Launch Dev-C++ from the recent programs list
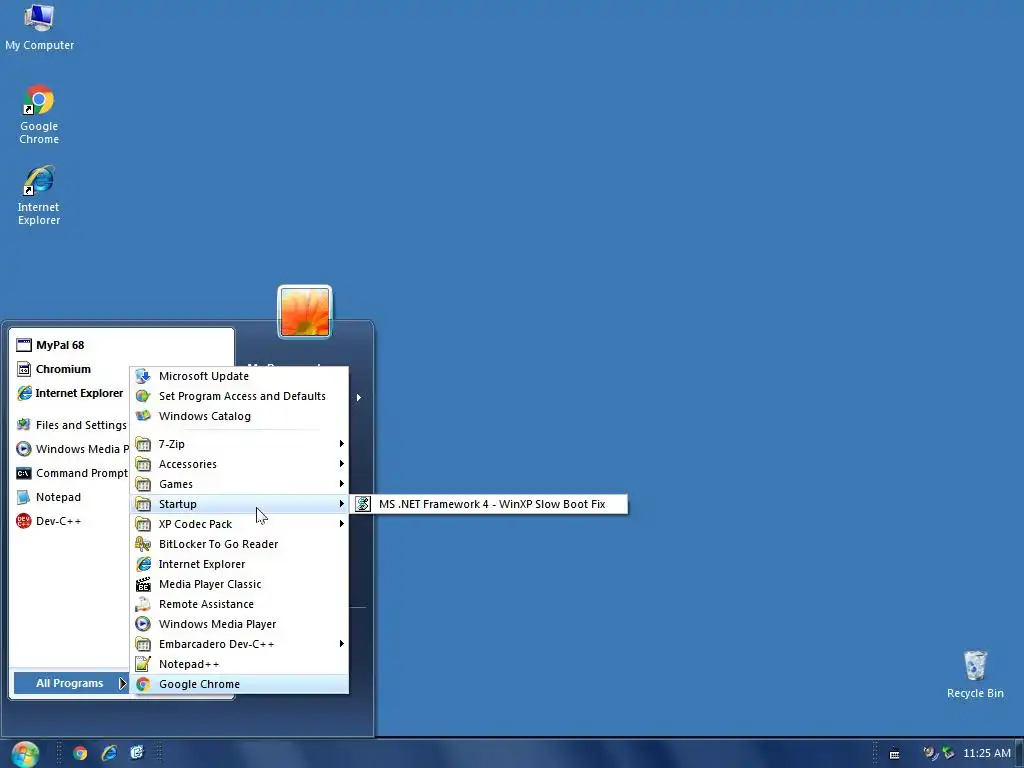1024x768 pixels. click(x=72, y=521)
